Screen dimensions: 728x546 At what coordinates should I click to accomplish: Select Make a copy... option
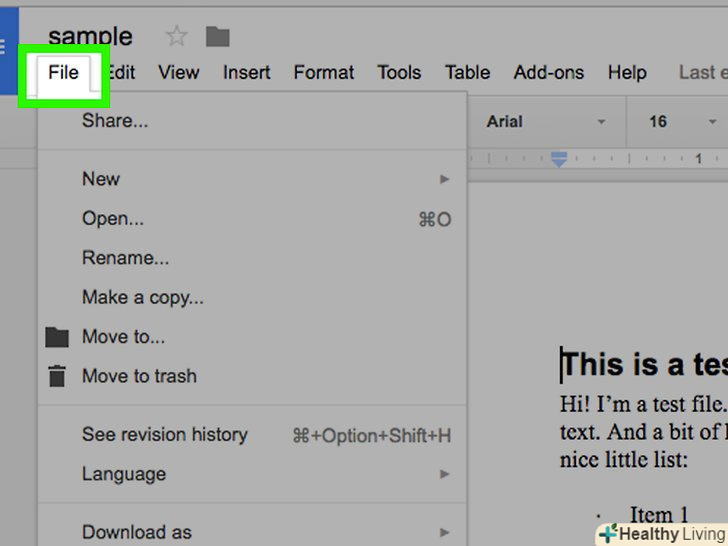(x=252, y=297)
